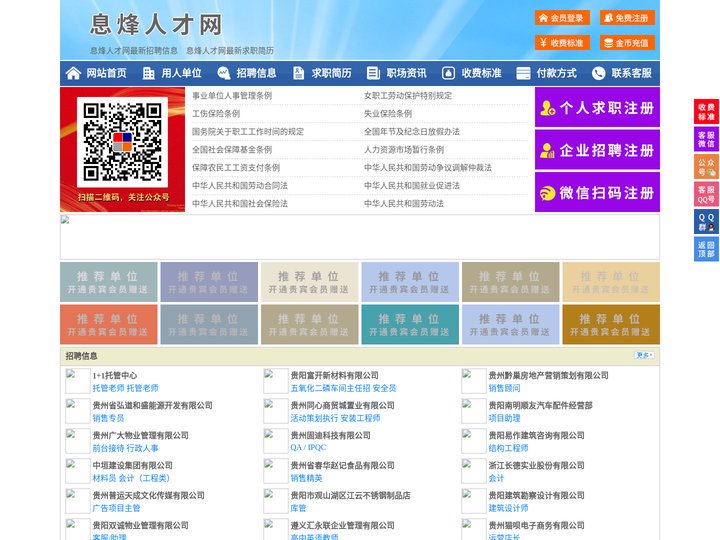720x540 pixels.
Task: Click the 会员登录 button
Action: (562, 18)
